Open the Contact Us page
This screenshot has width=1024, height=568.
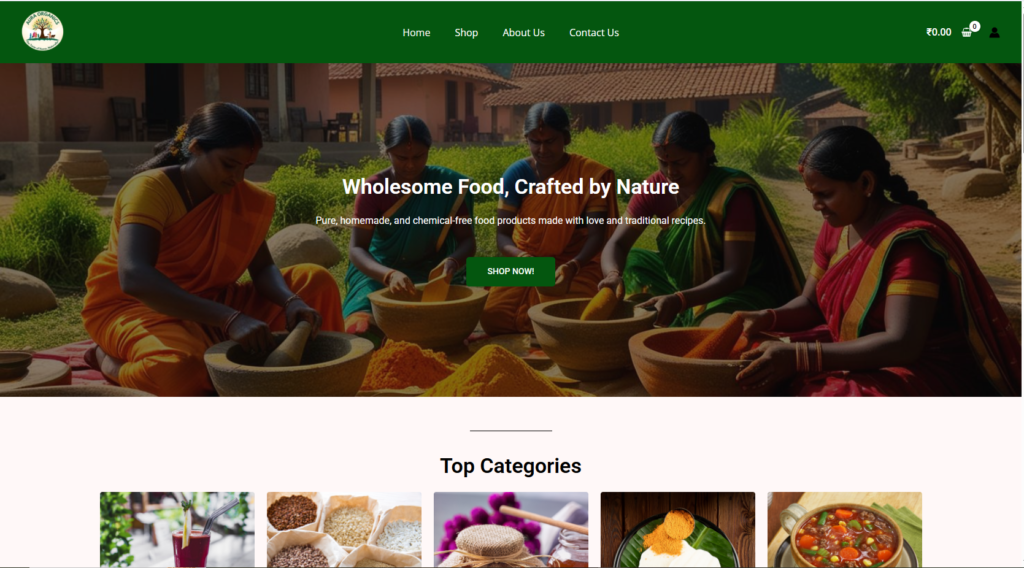coord(594,33)
